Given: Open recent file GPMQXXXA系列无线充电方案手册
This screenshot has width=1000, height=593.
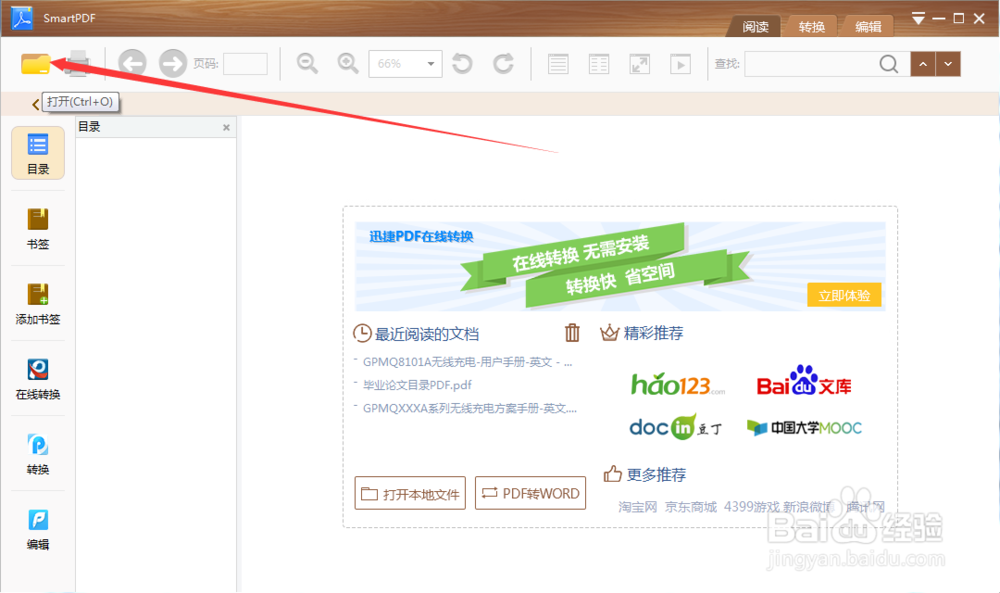Looking at the screenshot, I should (x=469, y=408).
